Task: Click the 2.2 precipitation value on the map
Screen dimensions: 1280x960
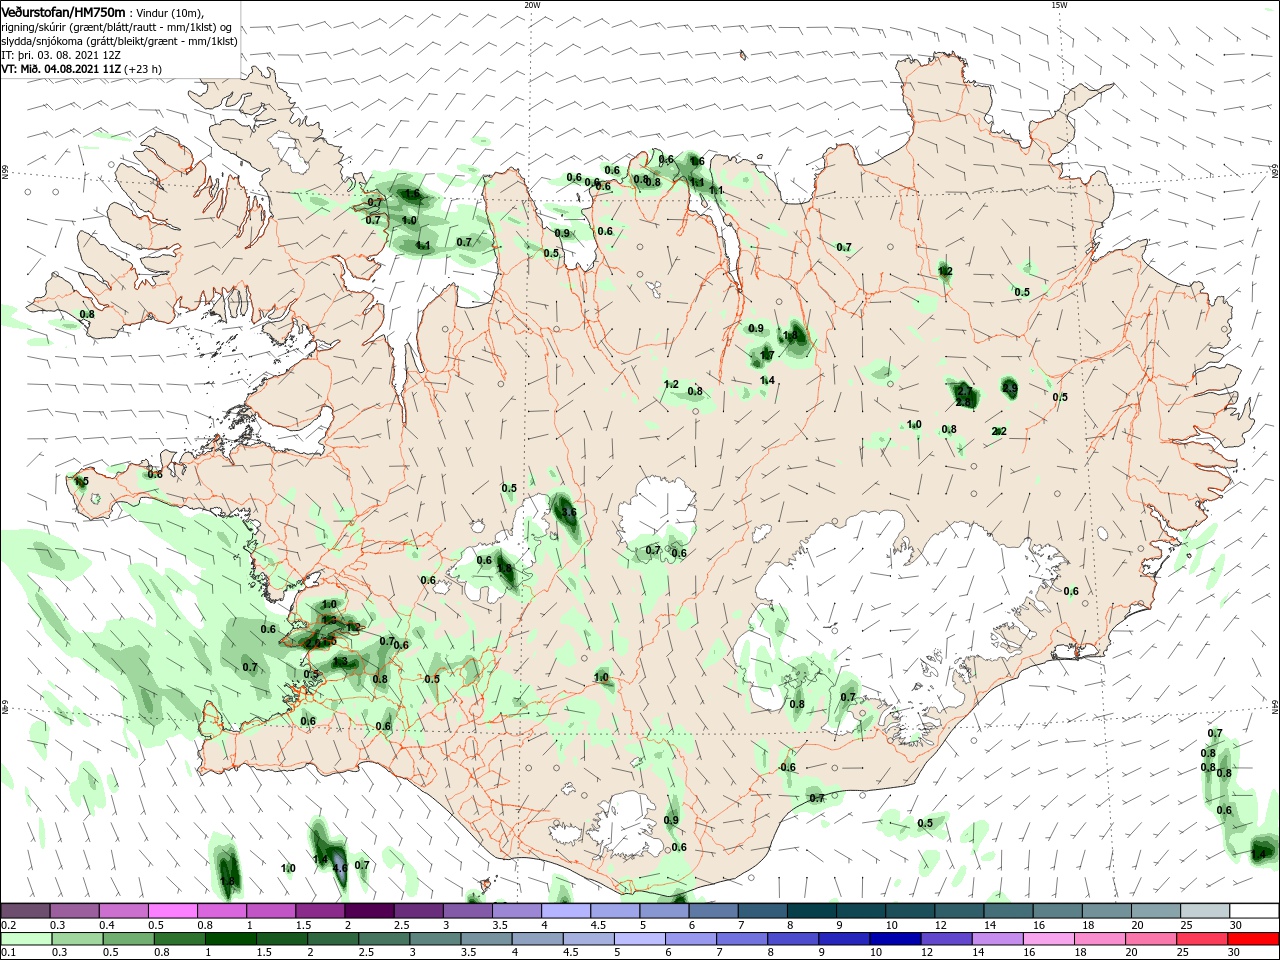Action: coord(998,431)
